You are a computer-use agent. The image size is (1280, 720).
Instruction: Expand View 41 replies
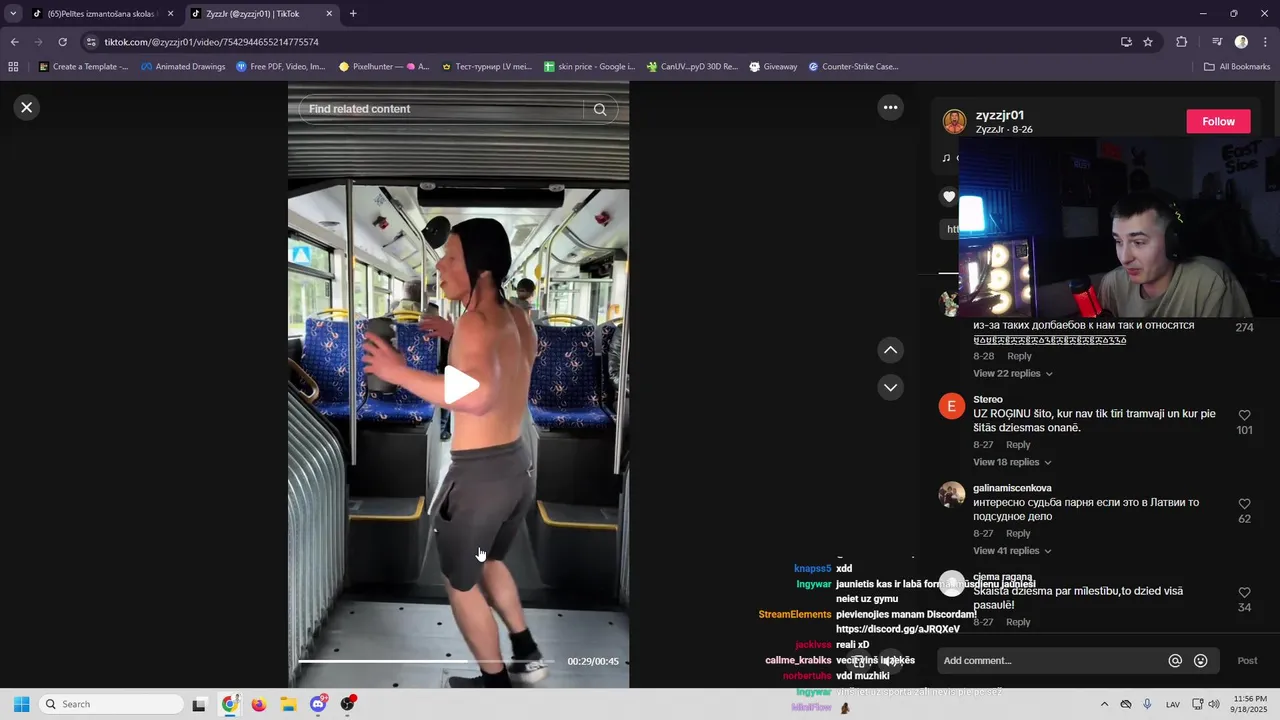1012,551
